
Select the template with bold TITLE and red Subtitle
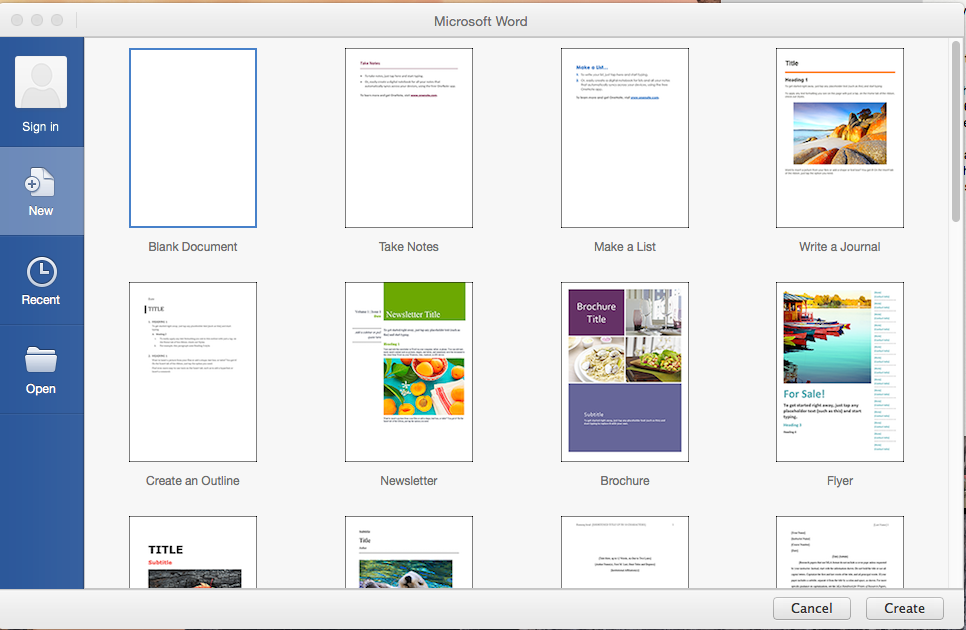tap(193, 552)
